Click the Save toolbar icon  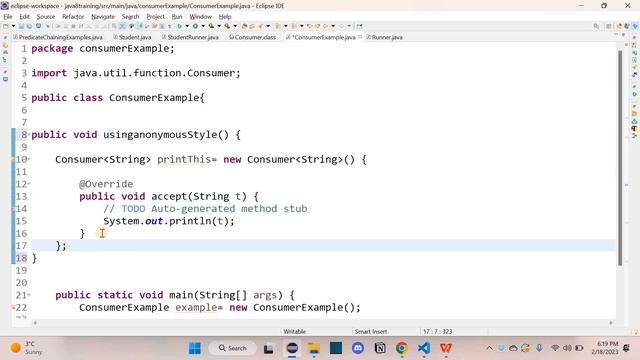coord(21,26)
